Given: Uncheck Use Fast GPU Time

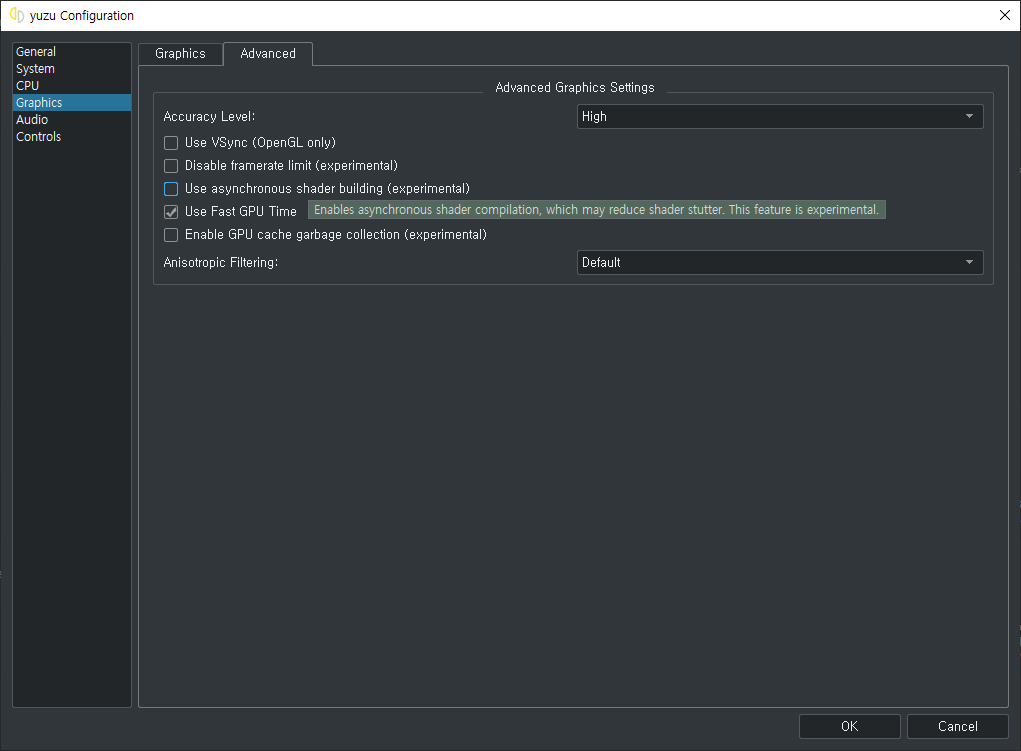Looking at the screenshot, I should tap(171, 212).
